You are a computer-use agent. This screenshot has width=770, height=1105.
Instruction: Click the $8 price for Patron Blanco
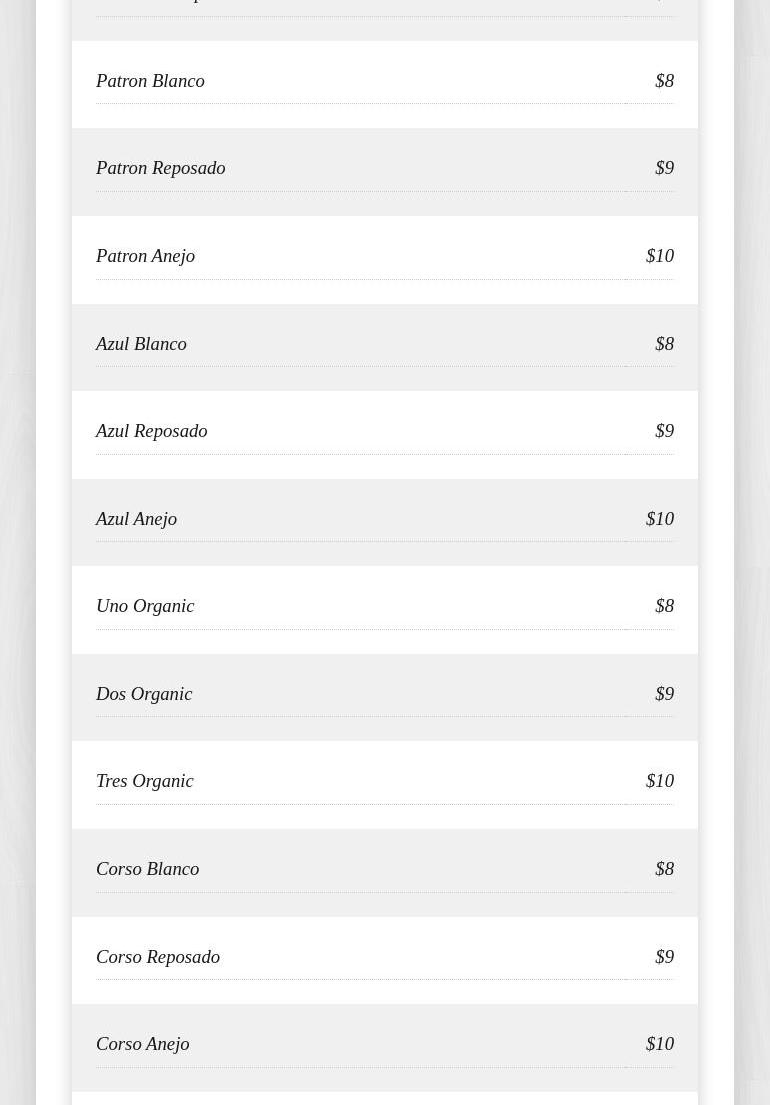[x=664, y=81]
